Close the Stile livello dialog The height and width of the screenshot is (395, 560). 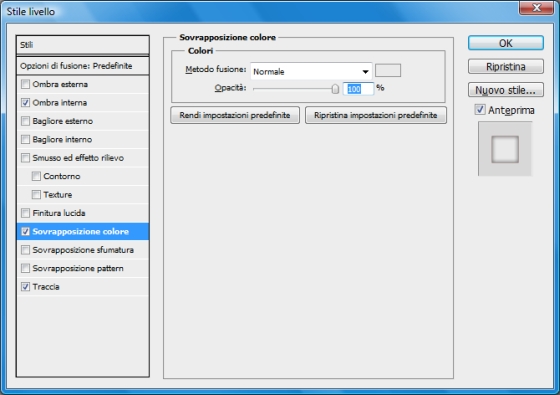[x=536, y=8]
